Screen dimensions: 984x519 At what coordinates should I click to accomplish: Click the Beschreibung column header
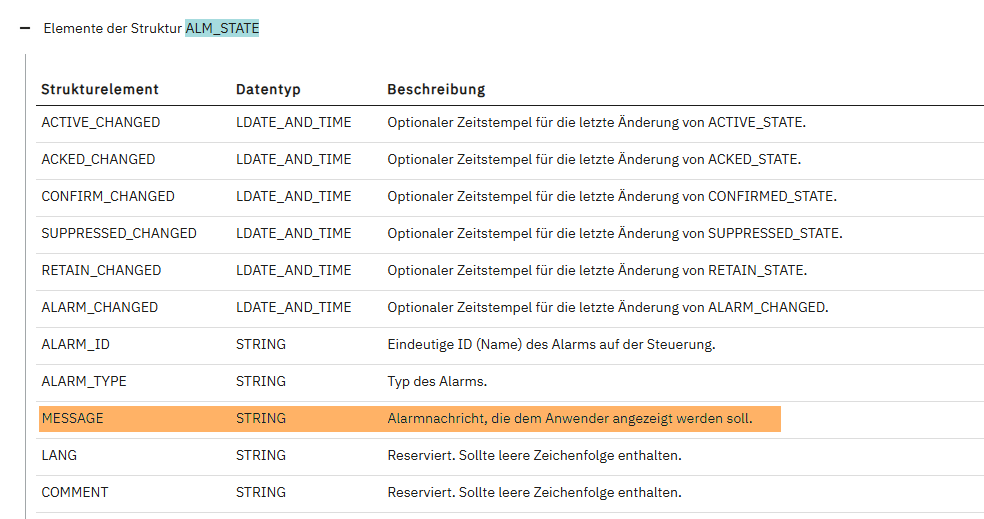tap(436, 89)
